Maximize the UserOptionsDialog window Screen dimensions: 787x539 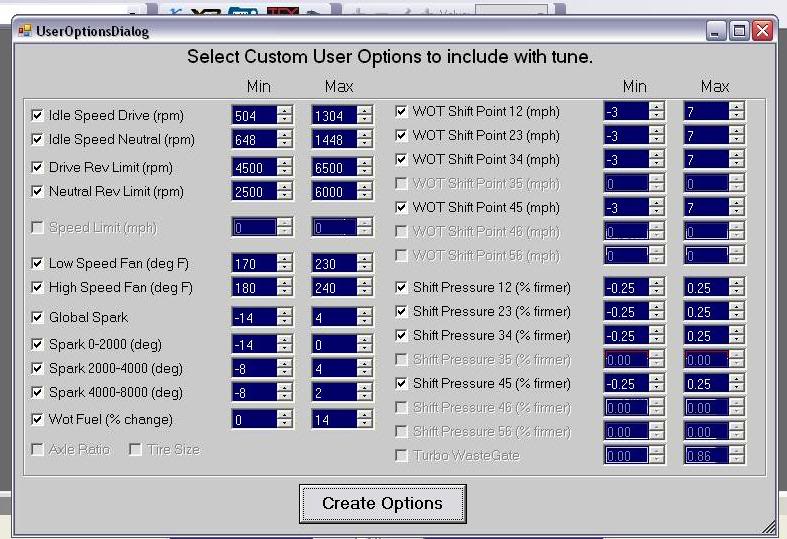pyautogui.click(x=739, y=31)
